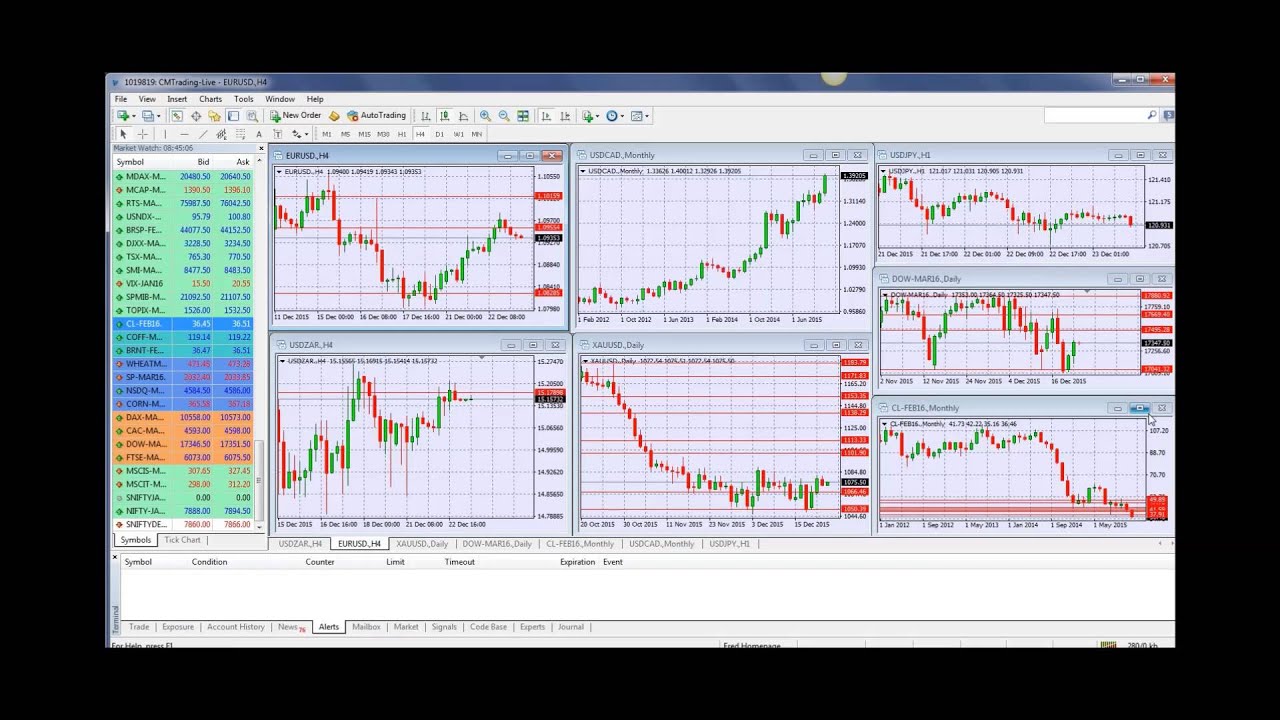Image resolution: width=1280 pixels, height=720 pixels.
Task: Select the Cursor arrow tool
Action: [123, 134]
